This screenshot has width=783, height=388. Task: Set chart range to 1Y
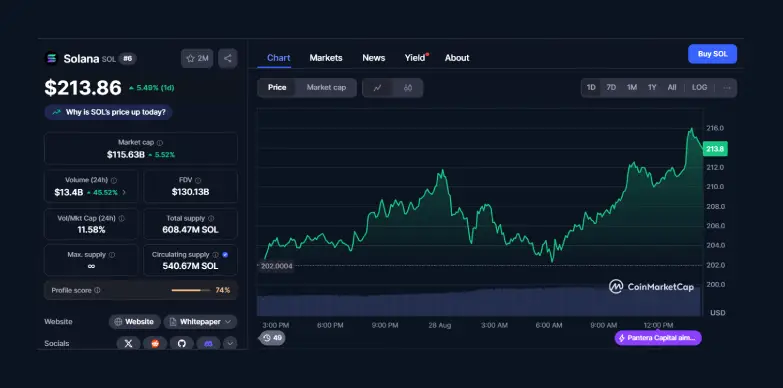(x=652, y=87)
